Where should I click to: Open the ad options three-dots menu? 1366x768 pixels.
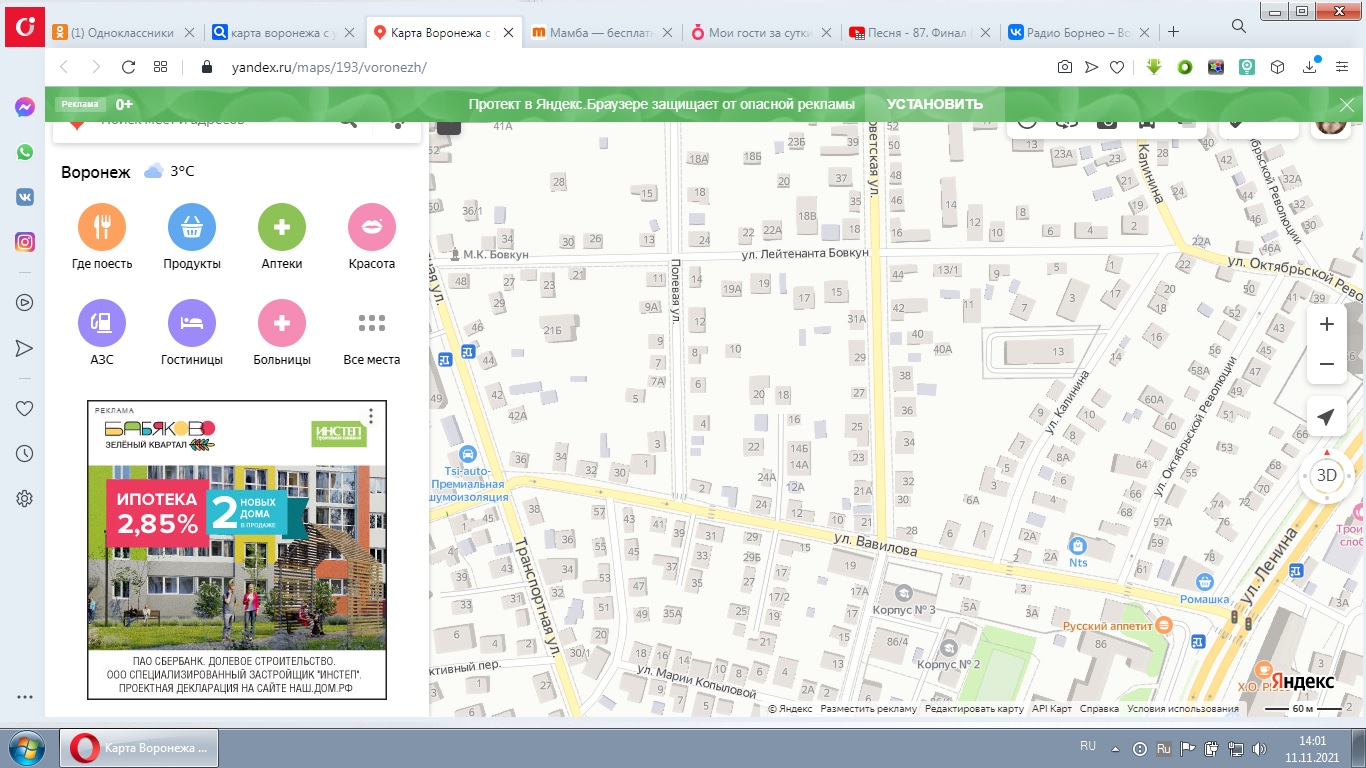point(370,415)
